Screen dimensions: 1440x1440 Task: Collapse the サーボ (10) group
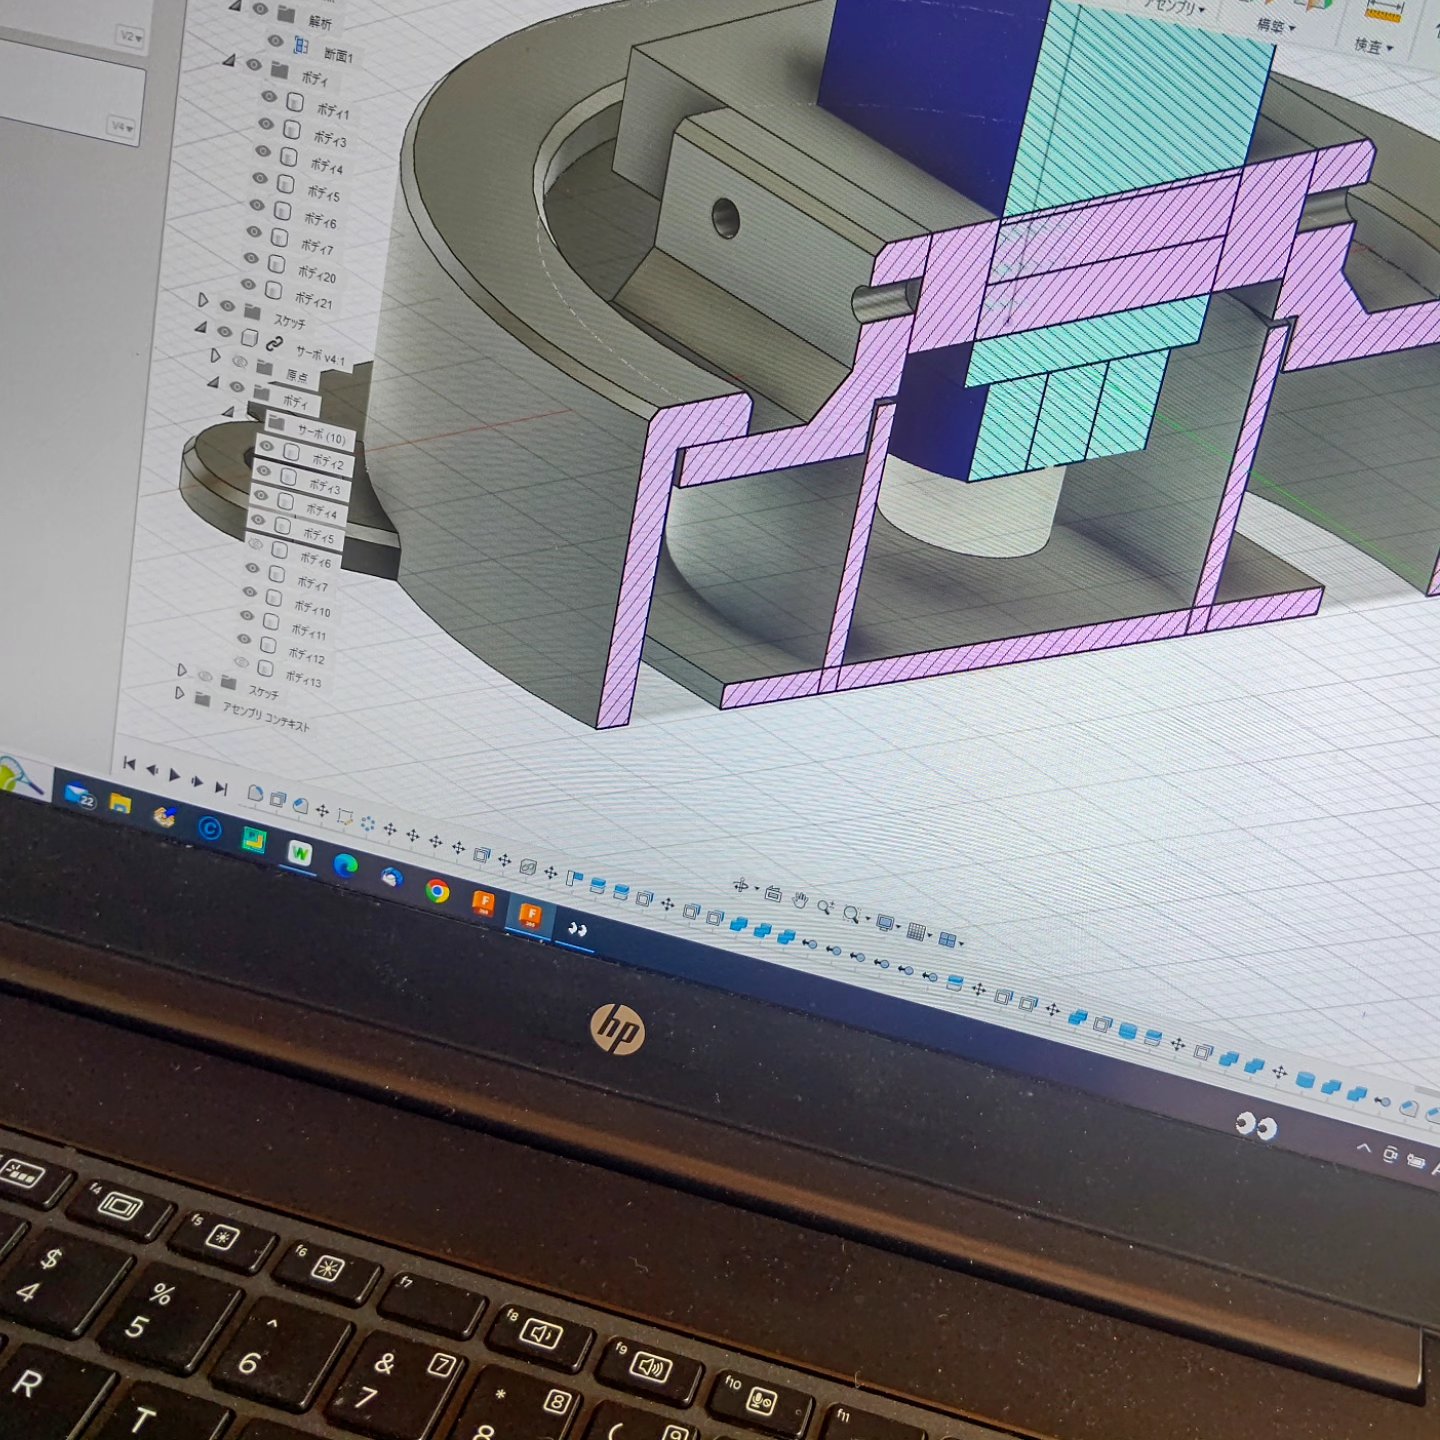pos(228,410)
